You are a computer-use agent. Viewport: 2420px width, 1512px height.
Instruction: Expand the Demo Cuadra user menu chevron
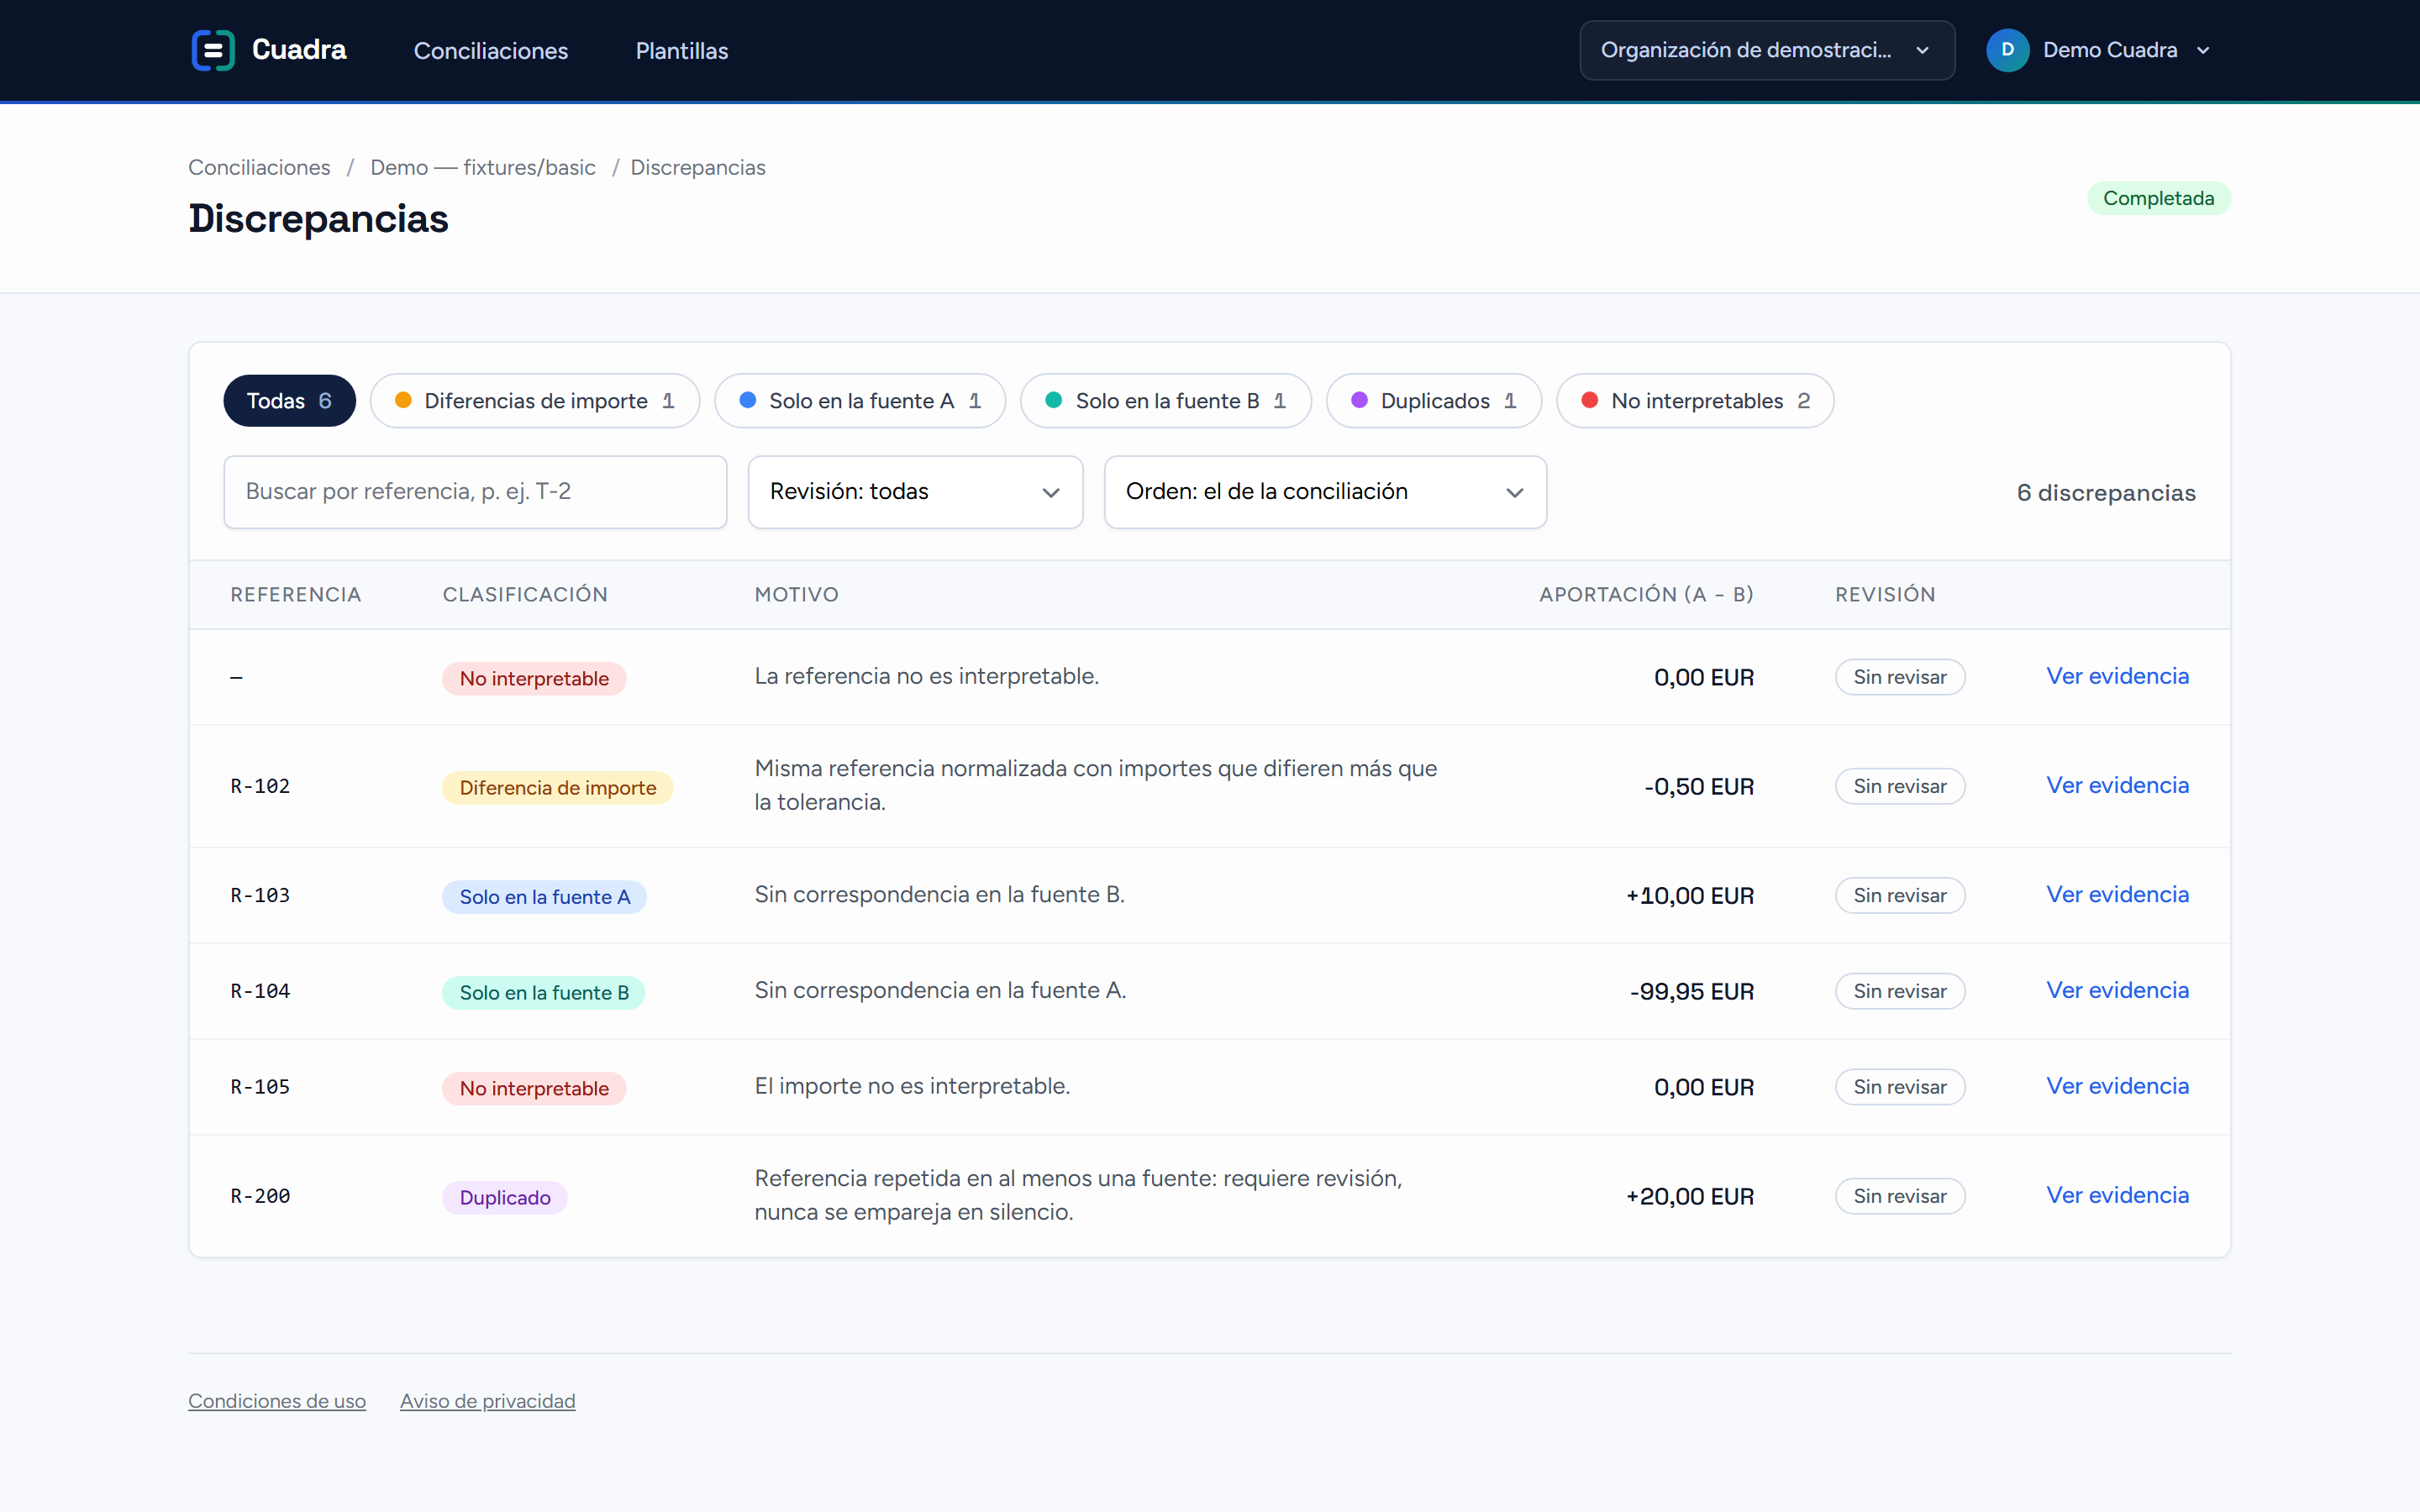[x=2203, y=51]
